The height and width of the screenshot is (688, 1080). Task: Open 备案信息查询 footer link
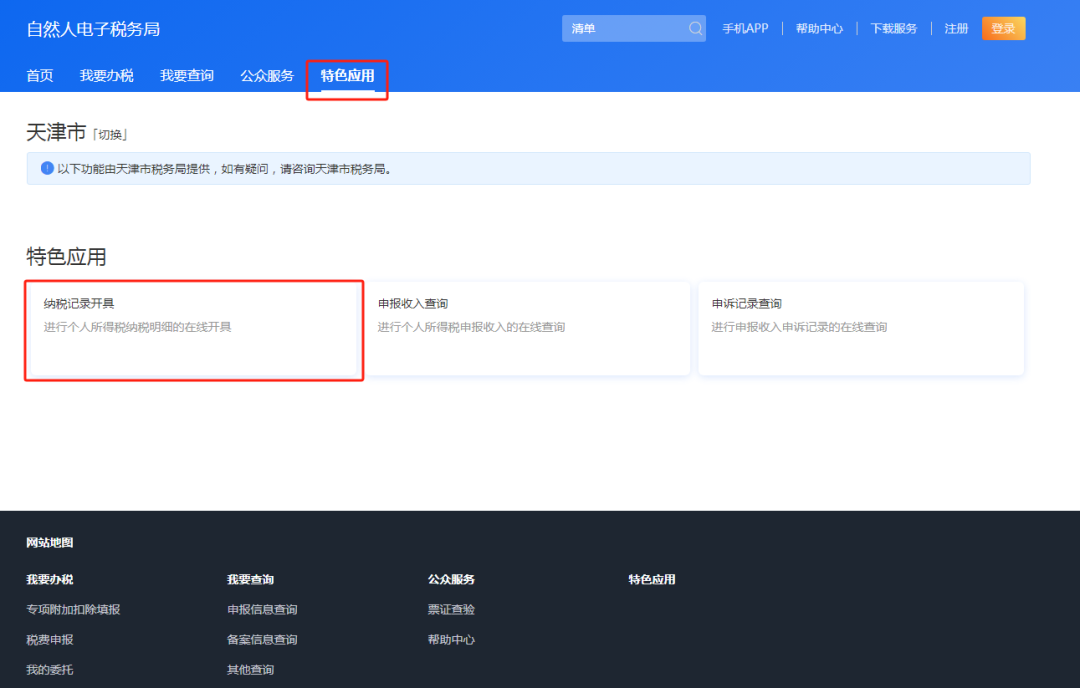coord(262,640)
